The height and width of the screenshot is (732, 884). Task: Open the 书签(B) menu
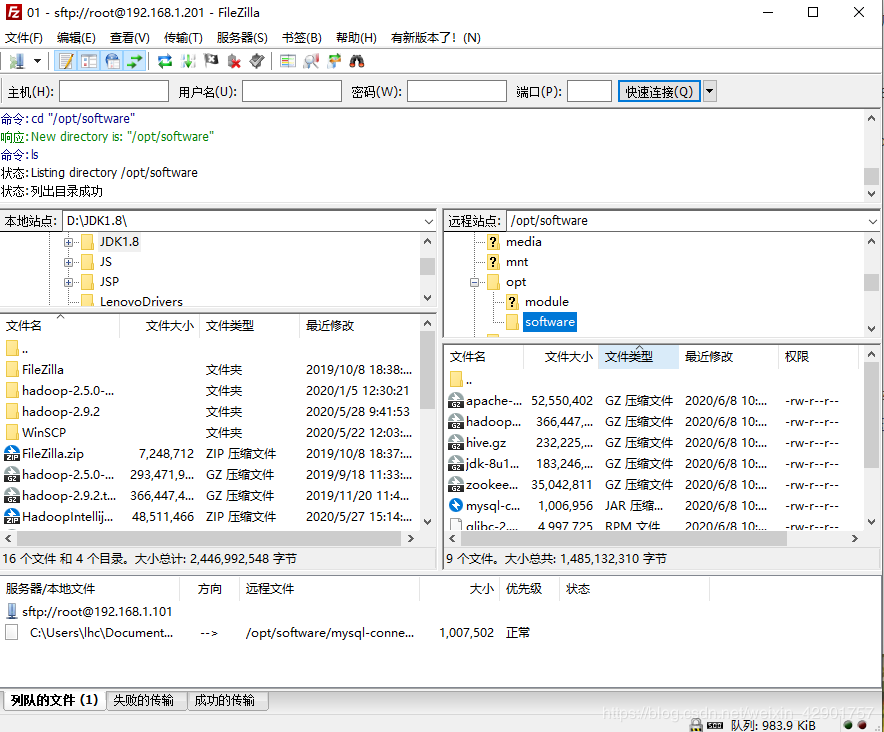pyautogui.click(x=302, y=38)
